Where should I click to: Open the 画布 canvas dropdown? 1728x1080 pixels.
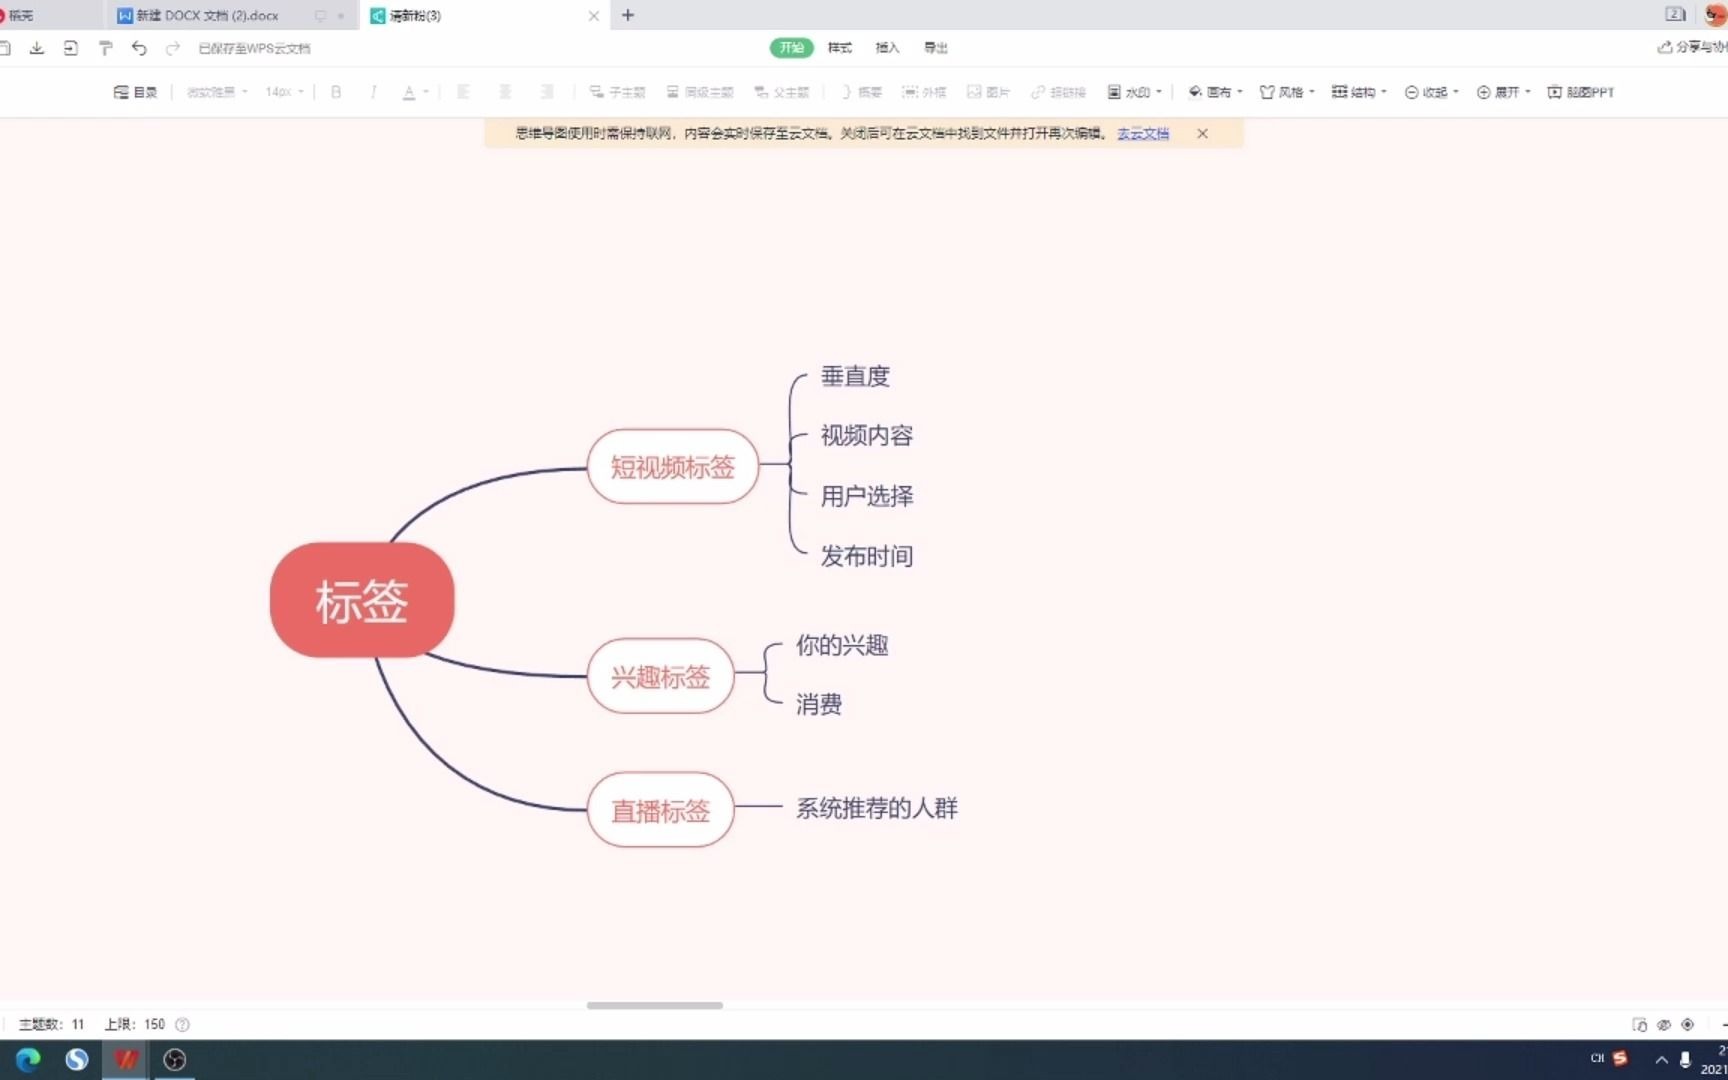pos(1215,92)
